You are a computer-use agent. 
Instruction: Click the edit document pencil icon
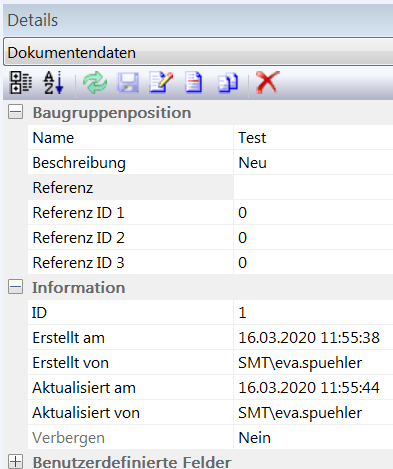tap(161, 82)
